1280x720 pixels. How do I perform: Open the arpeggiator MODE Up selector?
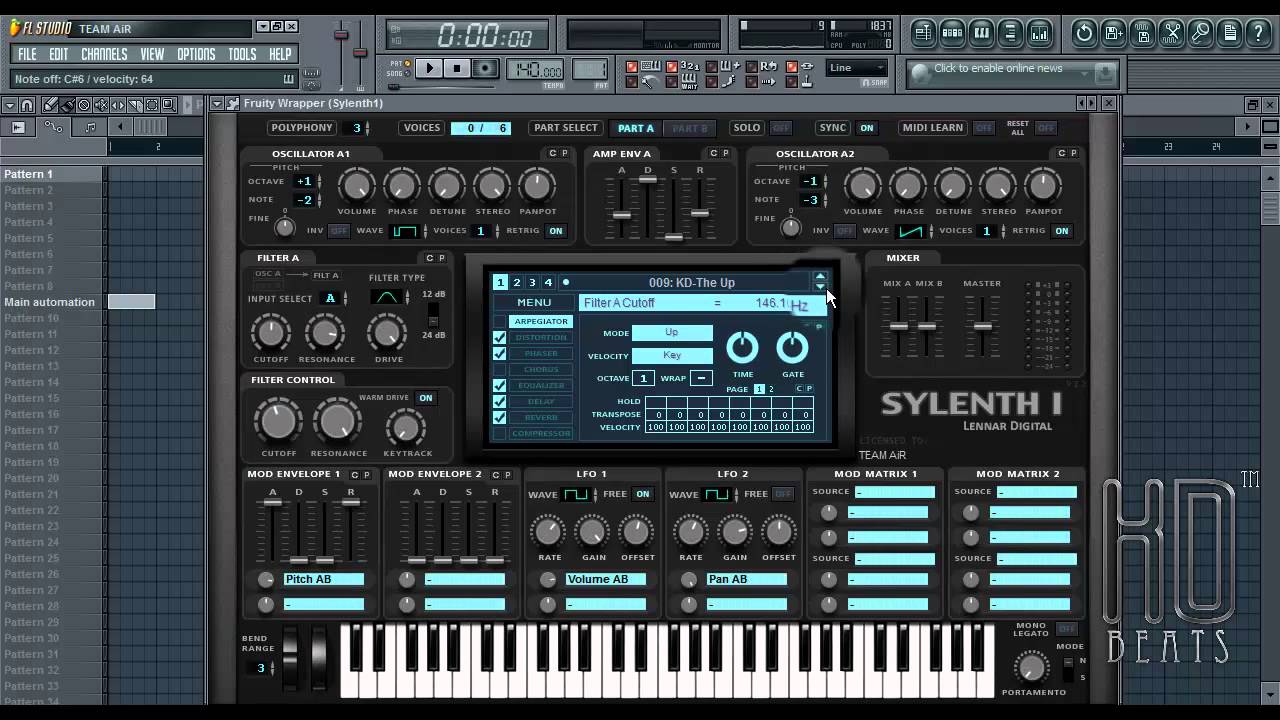672,333
